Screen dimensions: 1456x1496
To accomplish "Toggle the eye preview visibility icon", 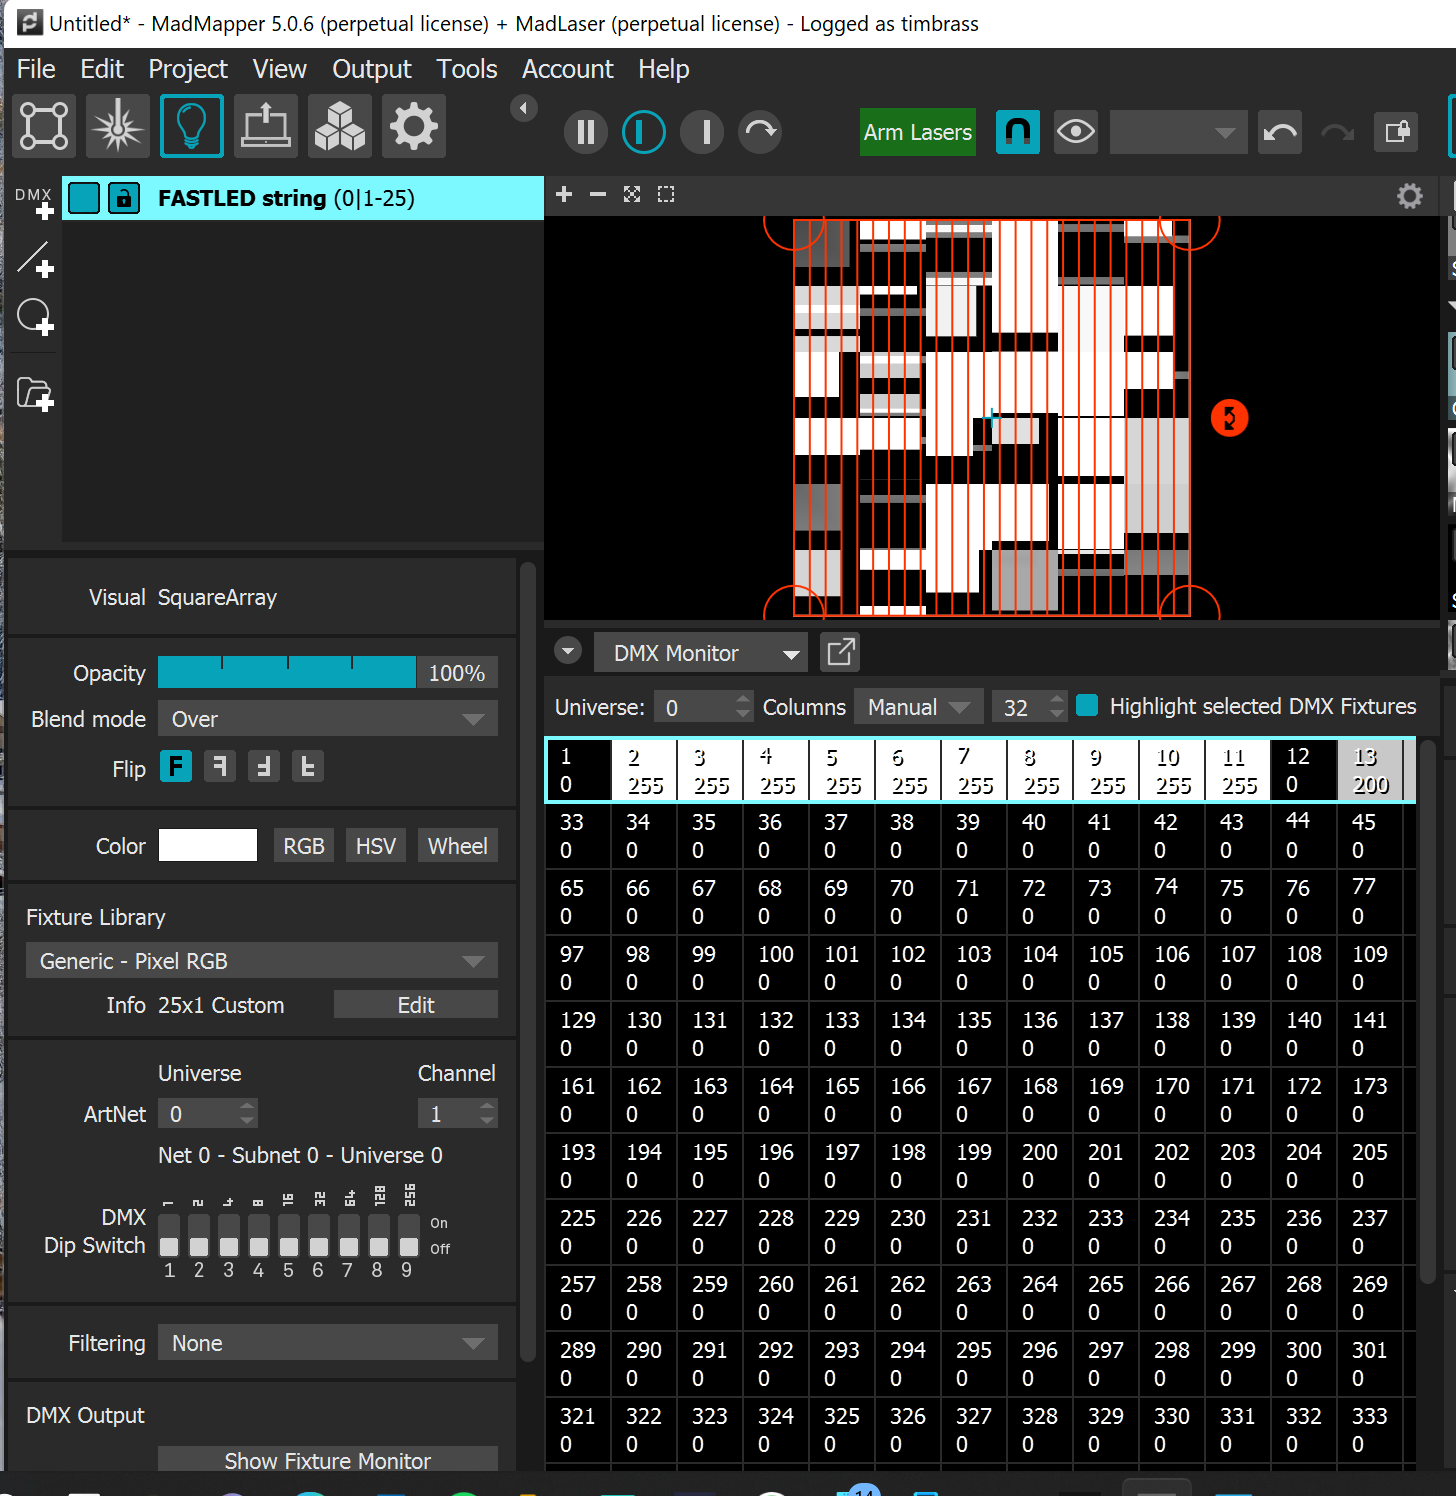I will tap(1076, 132).
